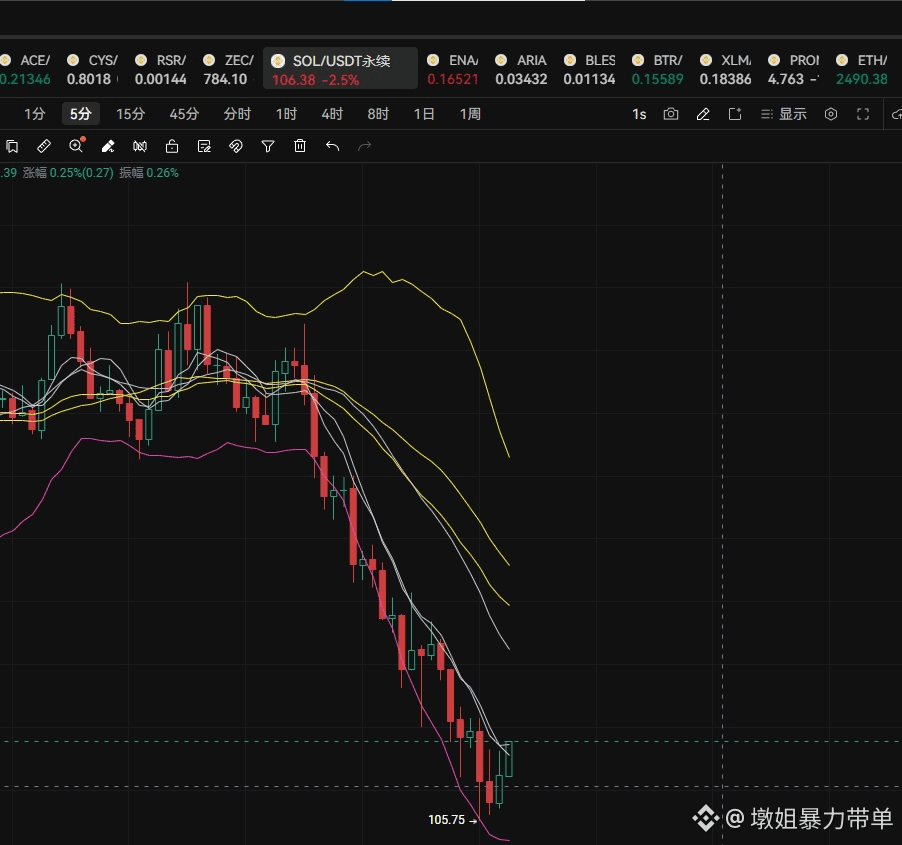Select the SOL/USDT永续 ticker tab

click(x=340, y=69)
